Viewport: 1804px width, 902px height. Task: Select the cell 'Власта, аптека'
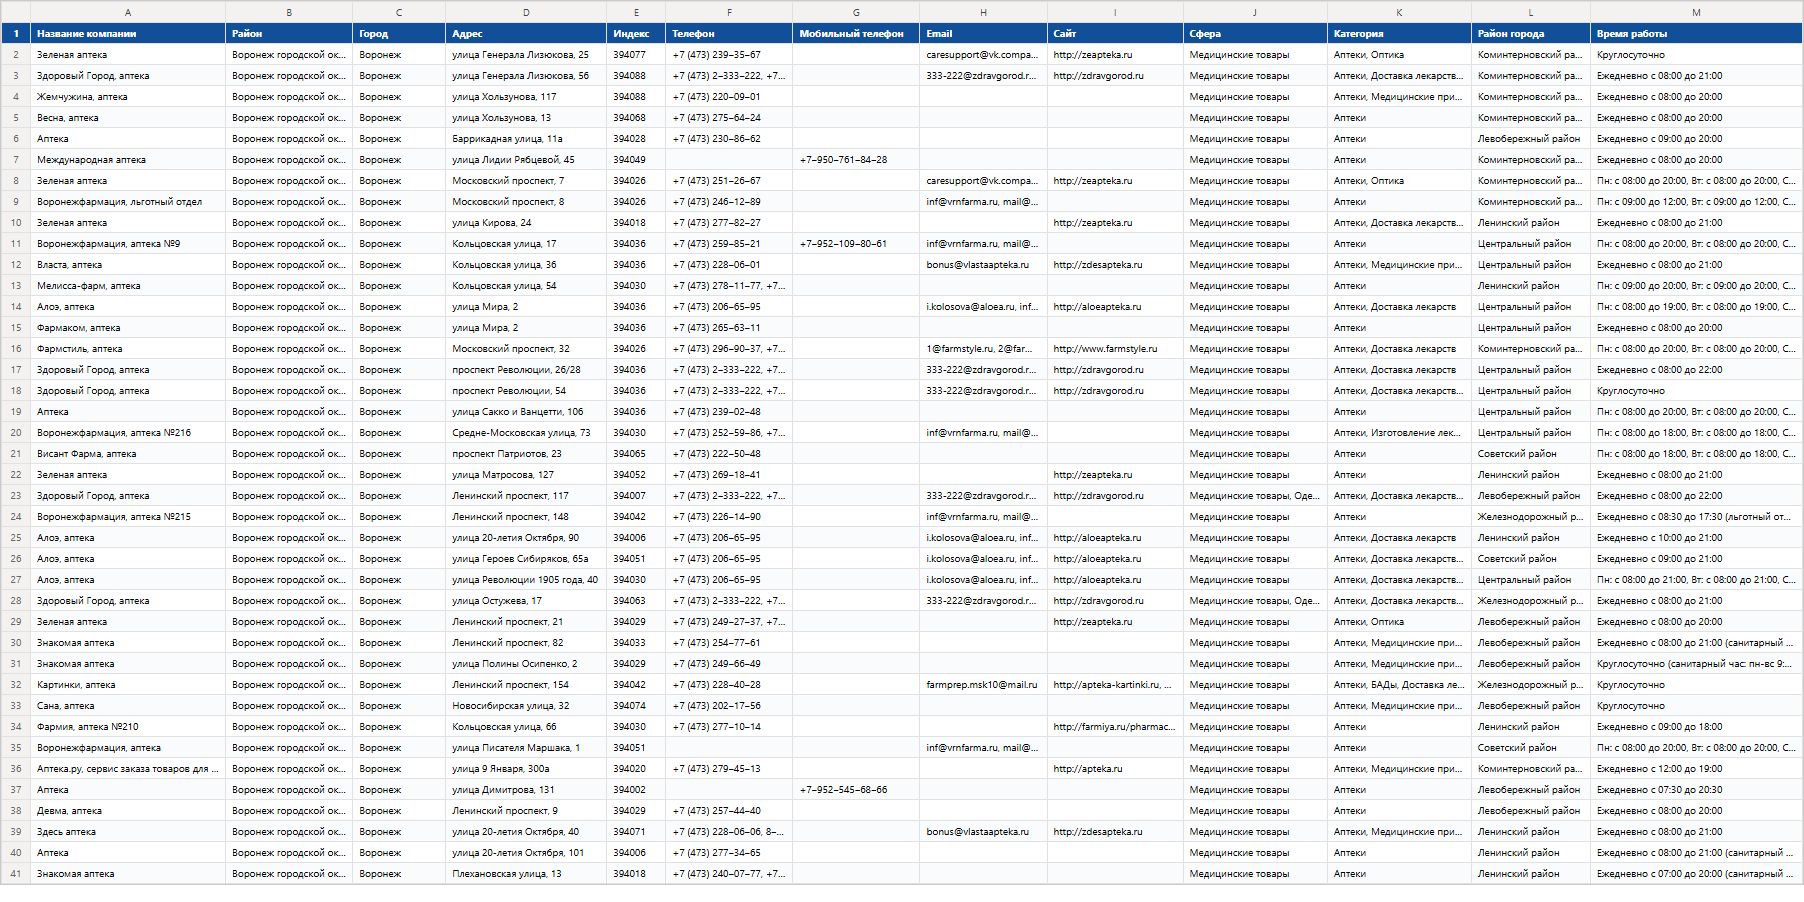pyautogui.click(x=128, y=265)
